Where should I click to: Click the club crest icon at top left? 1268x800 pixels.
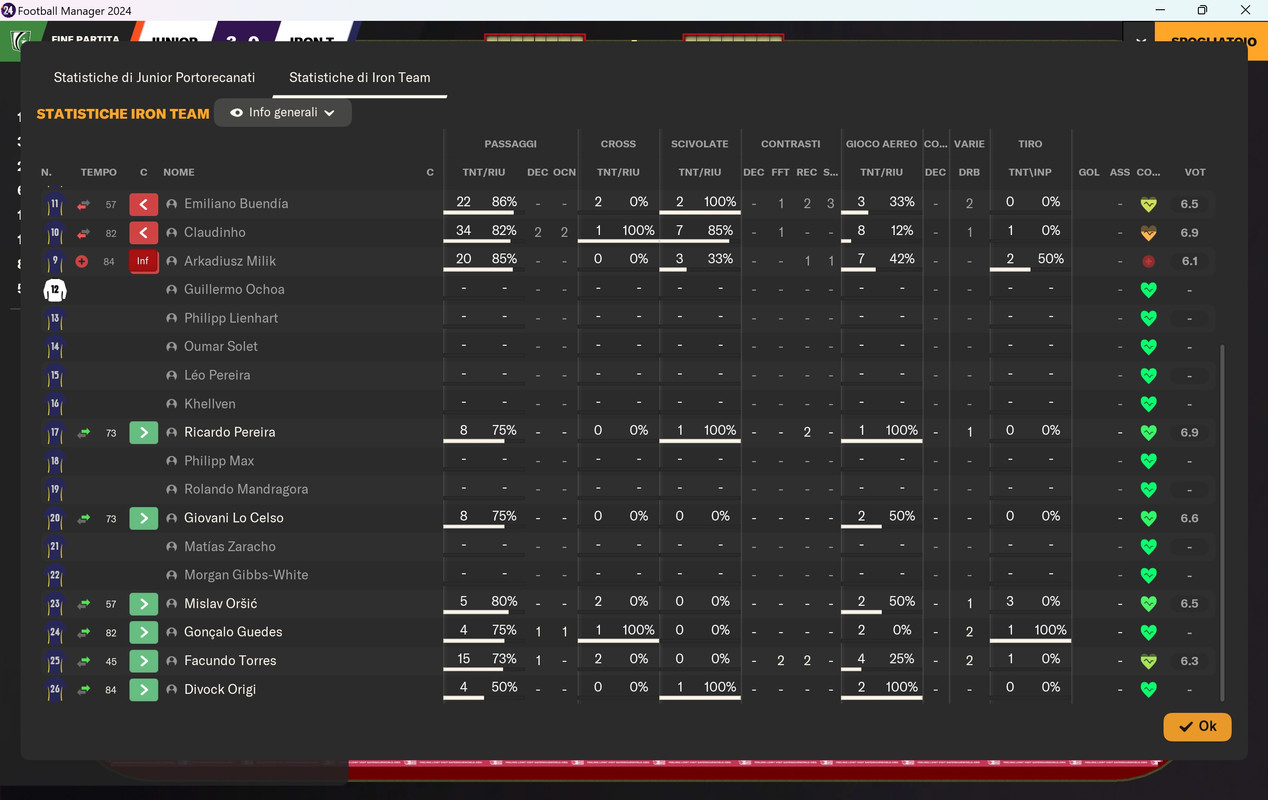pos(19,42)
